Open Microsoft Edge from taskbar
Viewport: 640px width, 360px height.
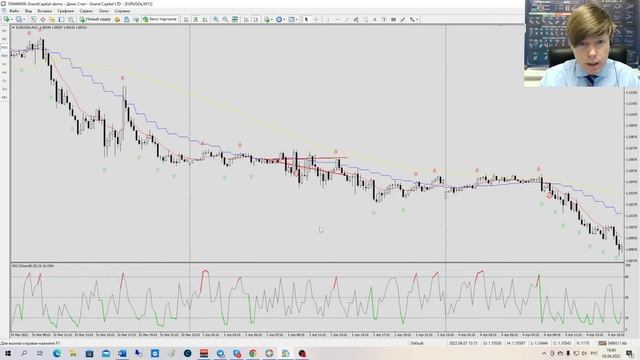57,353
